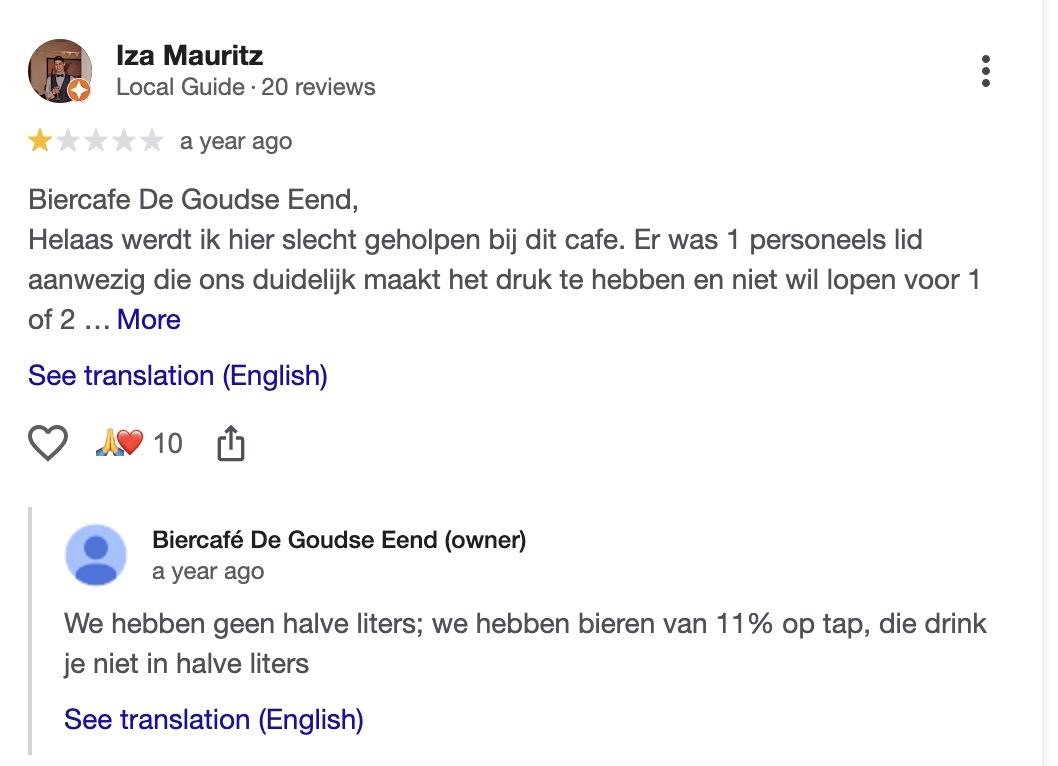The height and width of the screenshot is (766, 1058).
Task: Click the Local Guide 20 reviews text
Action: pyautogui.click(x=246, y=87)
